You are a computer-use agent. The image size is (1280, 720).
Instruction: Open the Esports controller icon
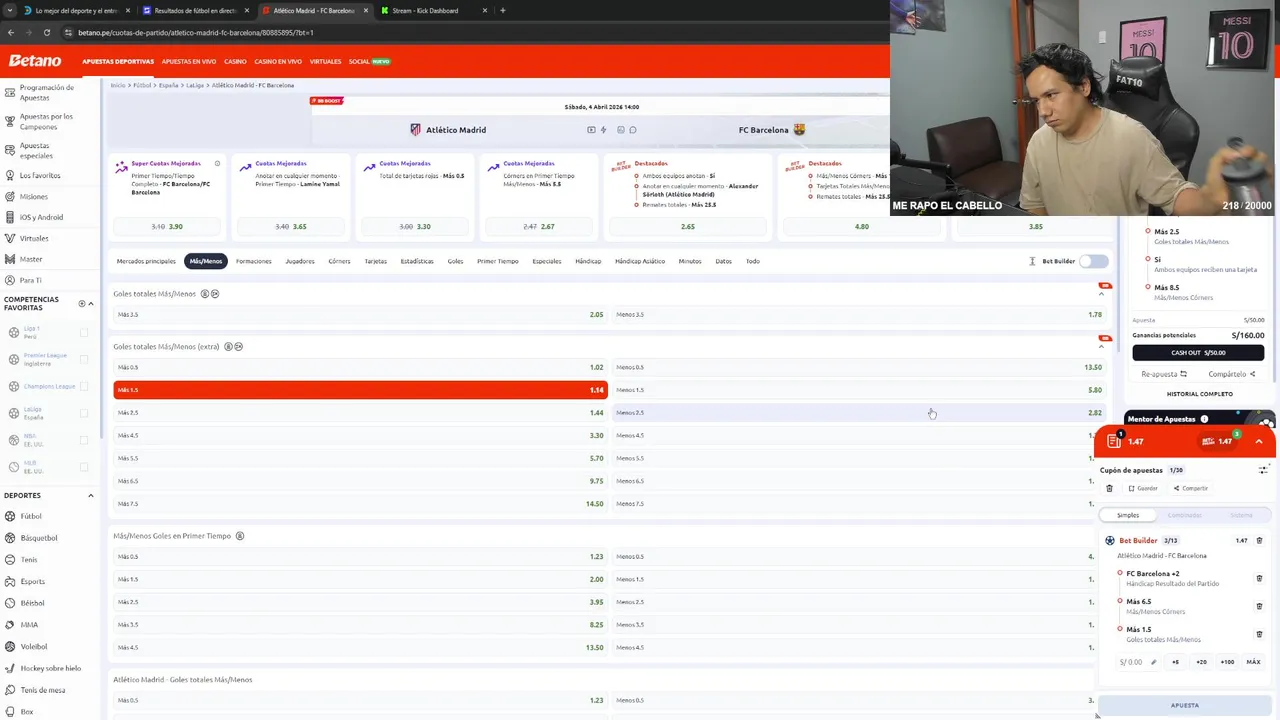coord(11,581)
